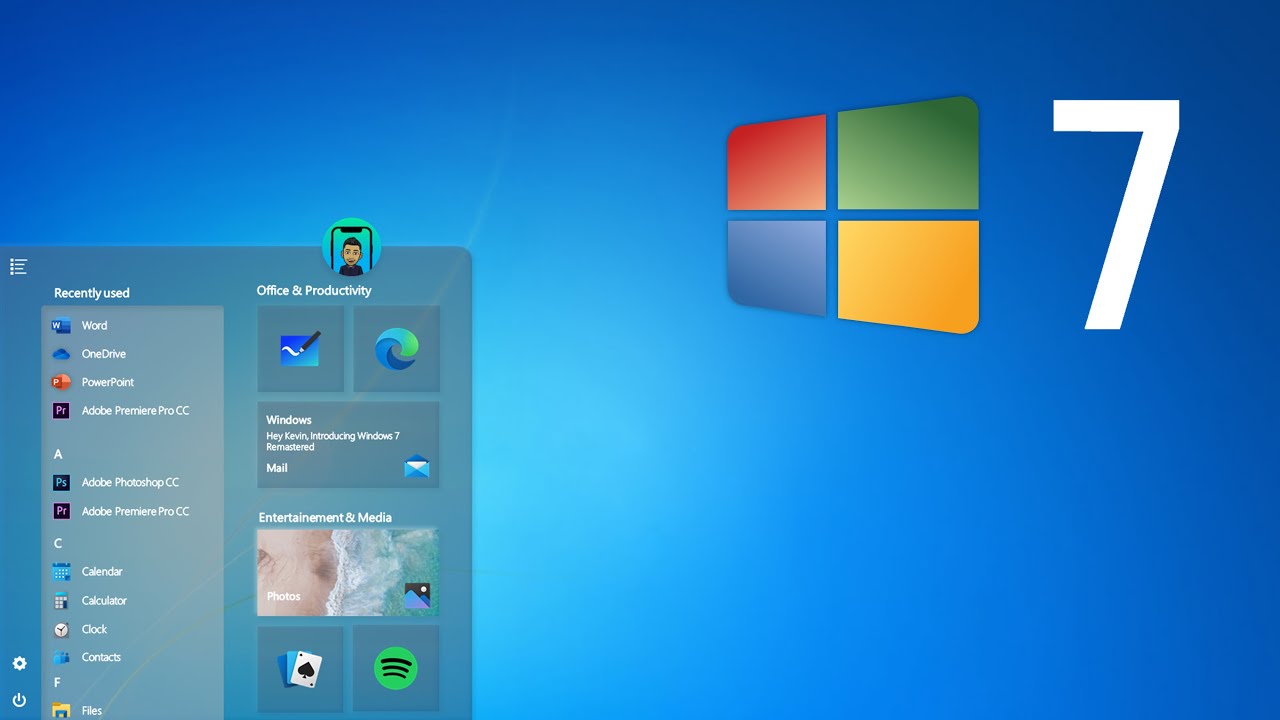Open the power options icon
Viewport: 1280px width, 720px height.
tap(19, 700)
